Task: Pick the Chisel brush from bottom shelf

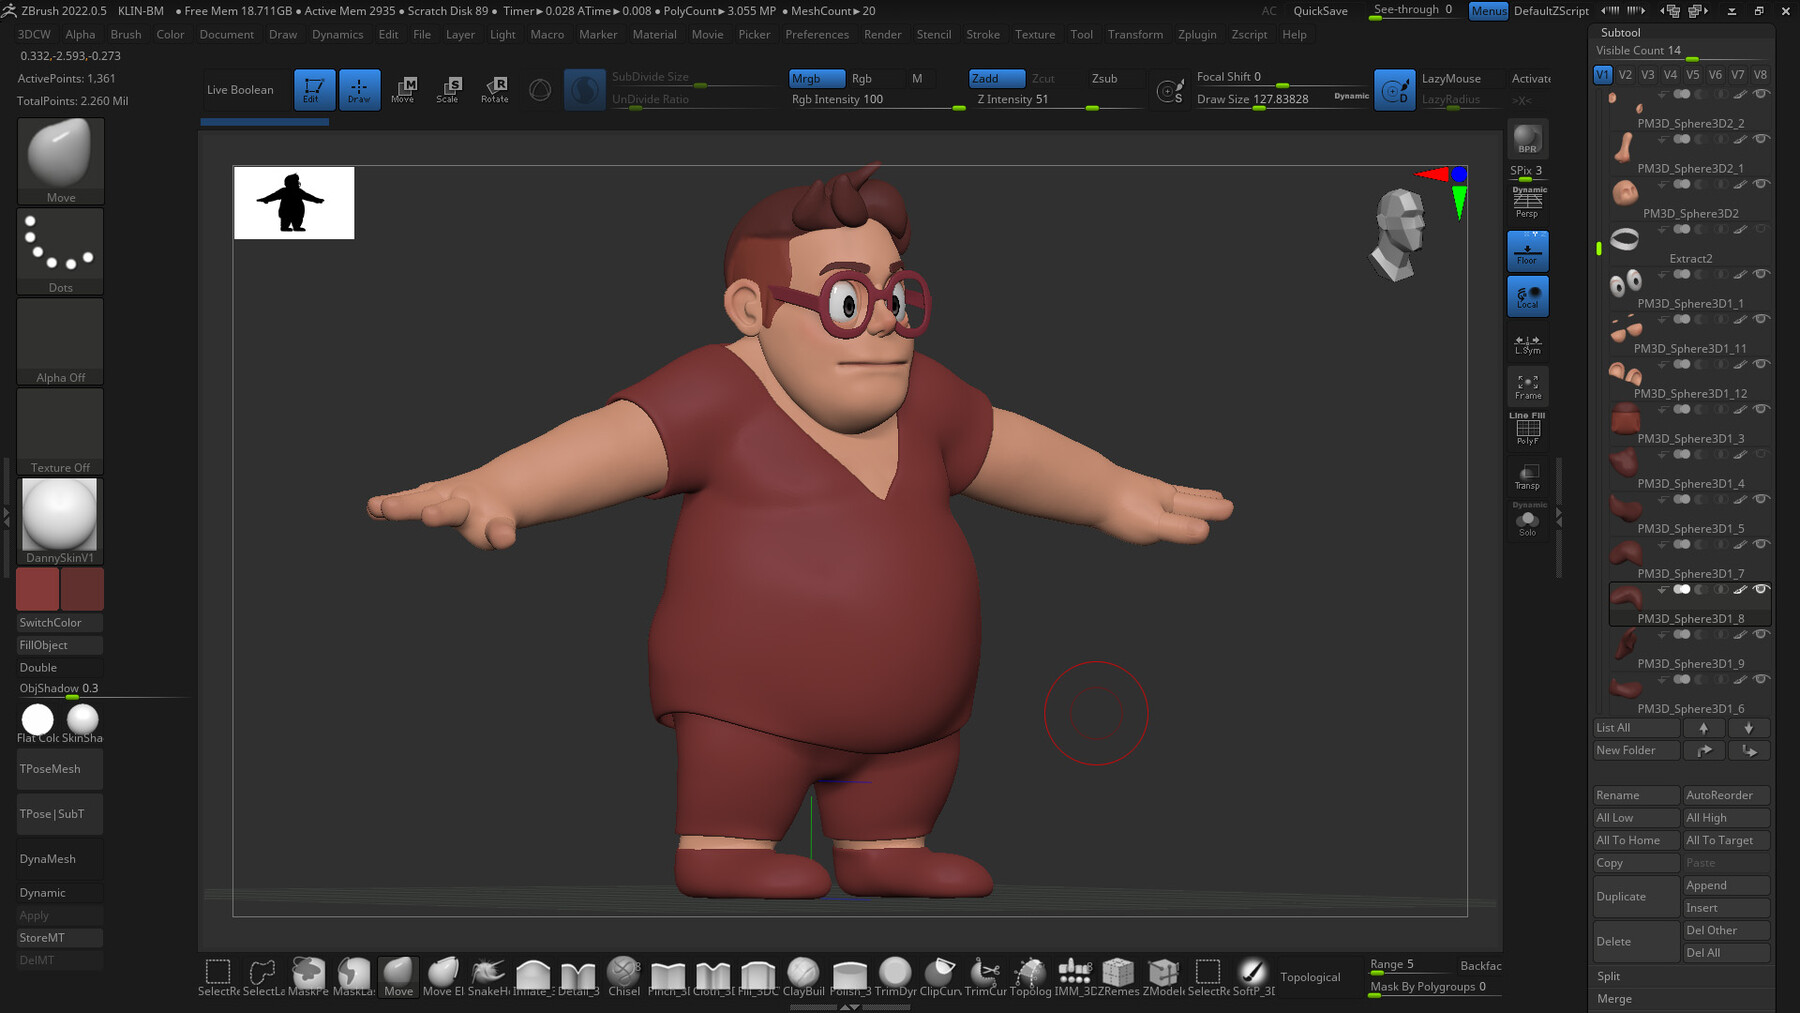Action: pyautogui.click(x=623, y=976)
